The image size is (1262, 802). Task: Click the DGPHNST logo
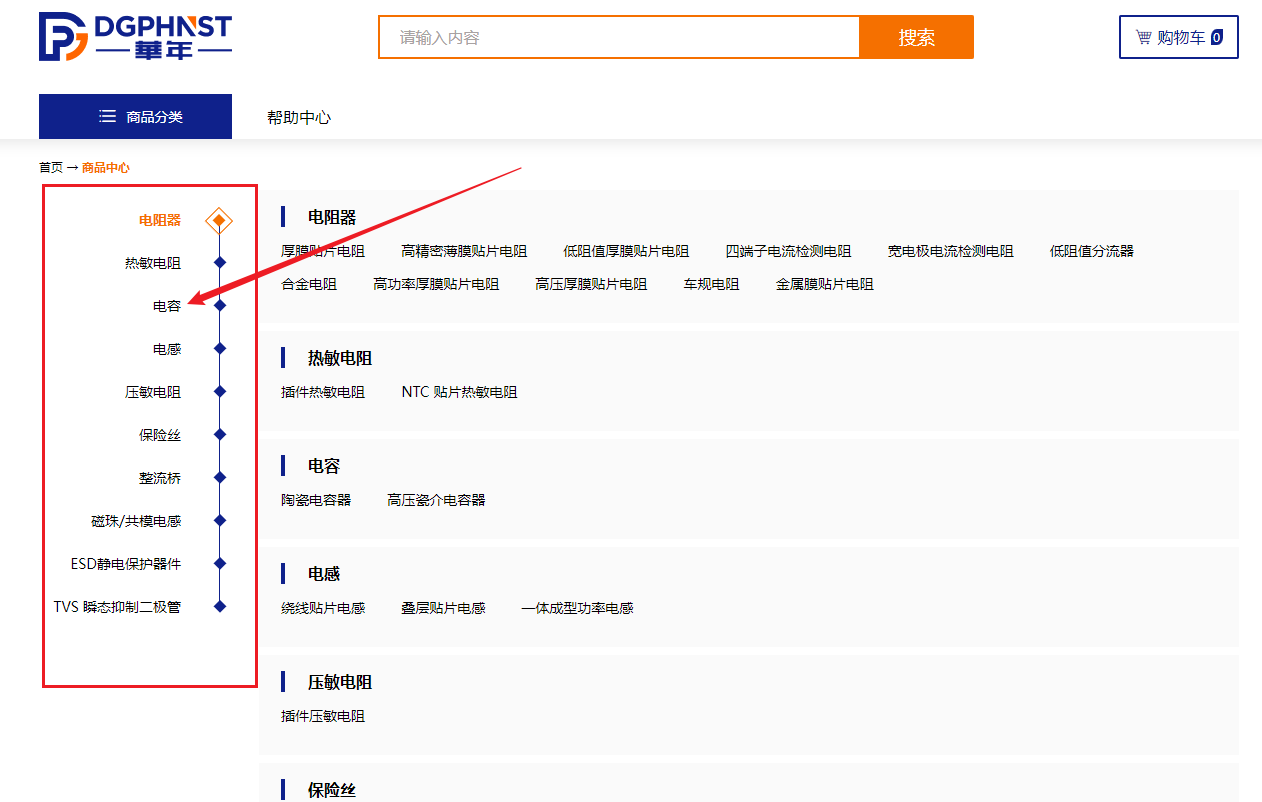pyautogui.click(x=135, y=37)
